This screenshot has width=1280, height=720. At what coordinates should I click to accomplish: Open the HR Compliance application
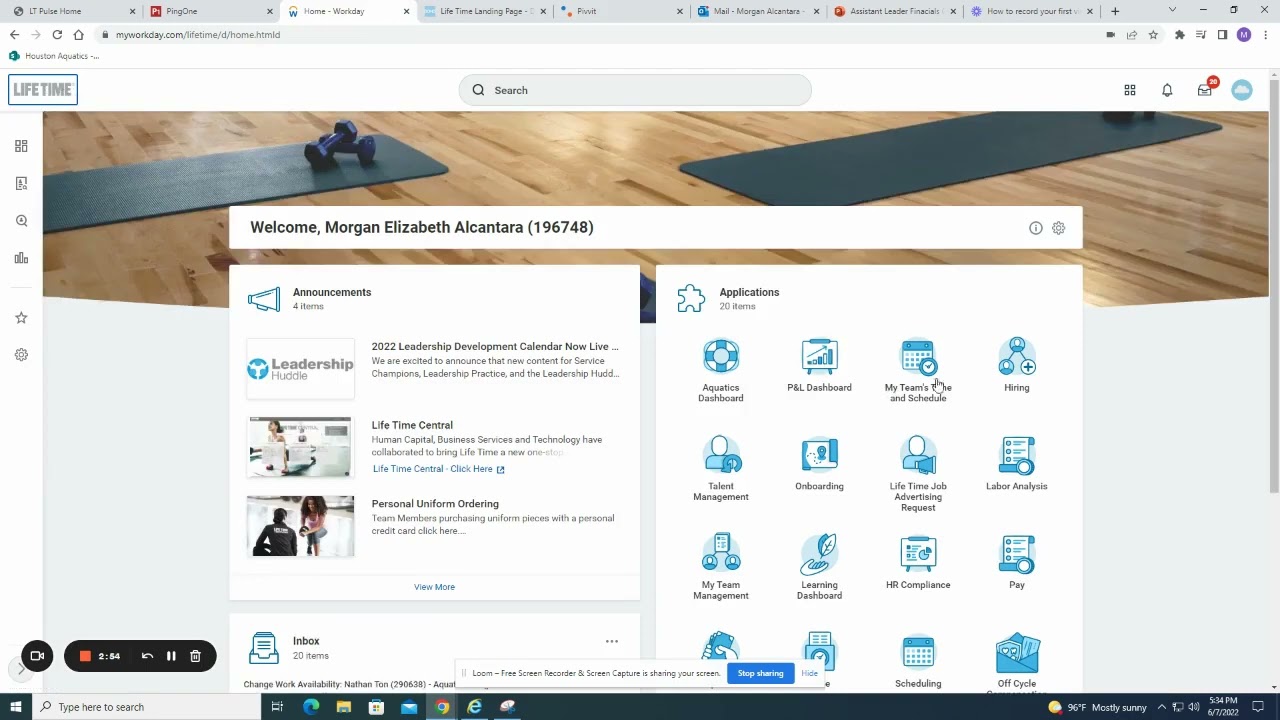coord(918,562)
